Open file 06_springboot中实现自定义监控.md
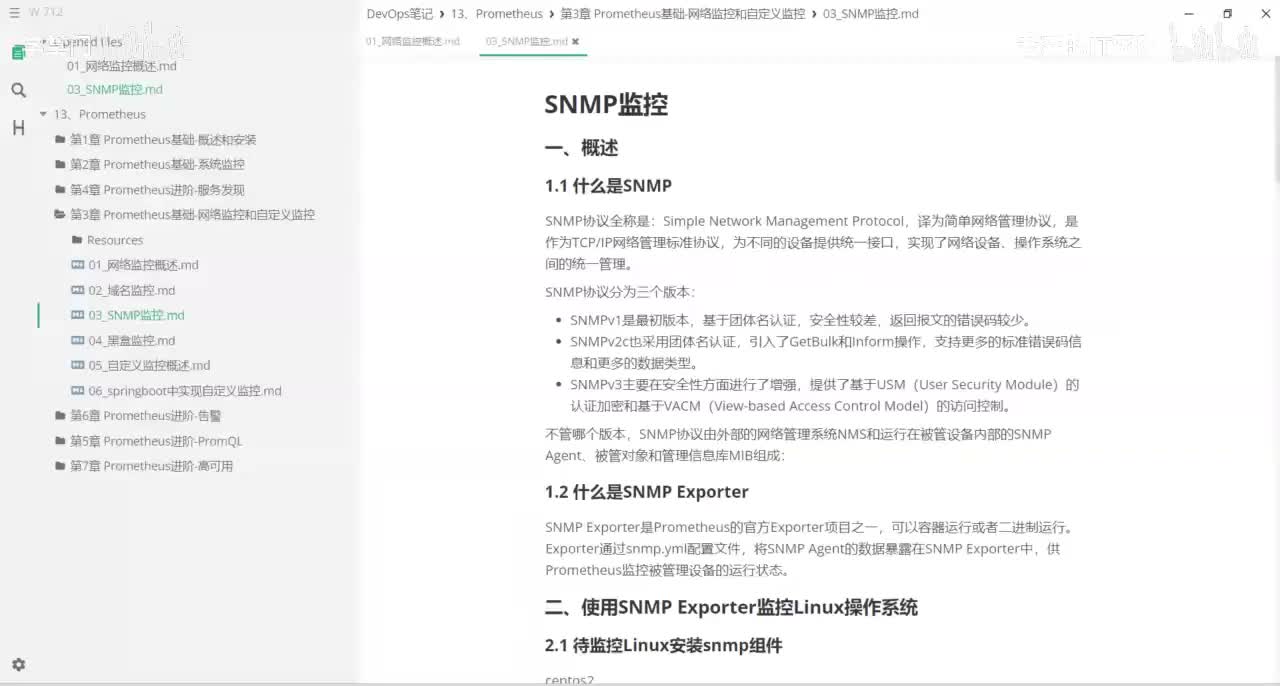 (185, 391)
